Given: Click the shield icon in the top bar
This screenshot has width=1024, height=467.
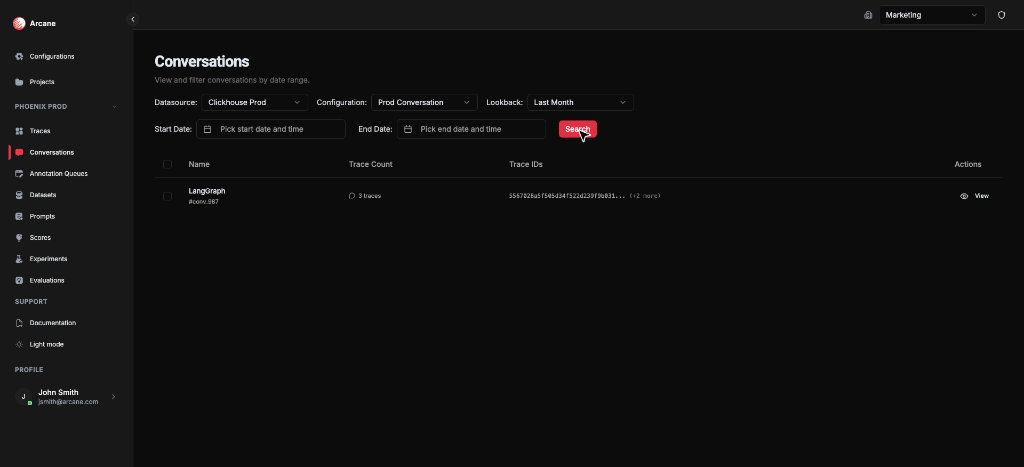Looking at the screenshot, I should coord(1001,15).
